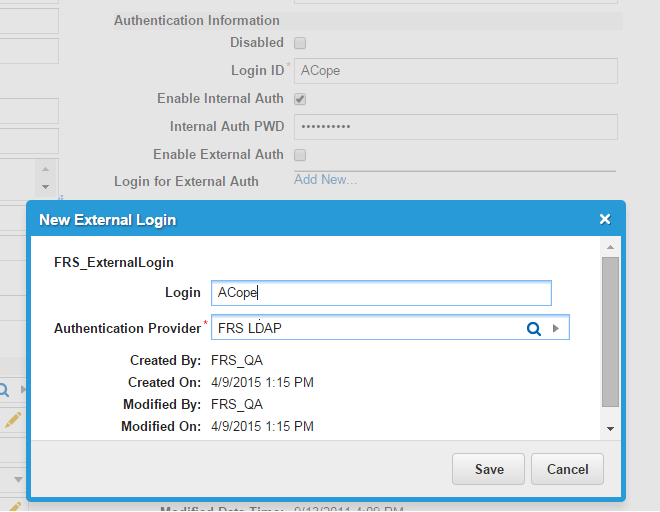Image resolution: width=660 pixels, height=512 pixels.
Task: Click the Save button
Action: click(x=489, y=469)
